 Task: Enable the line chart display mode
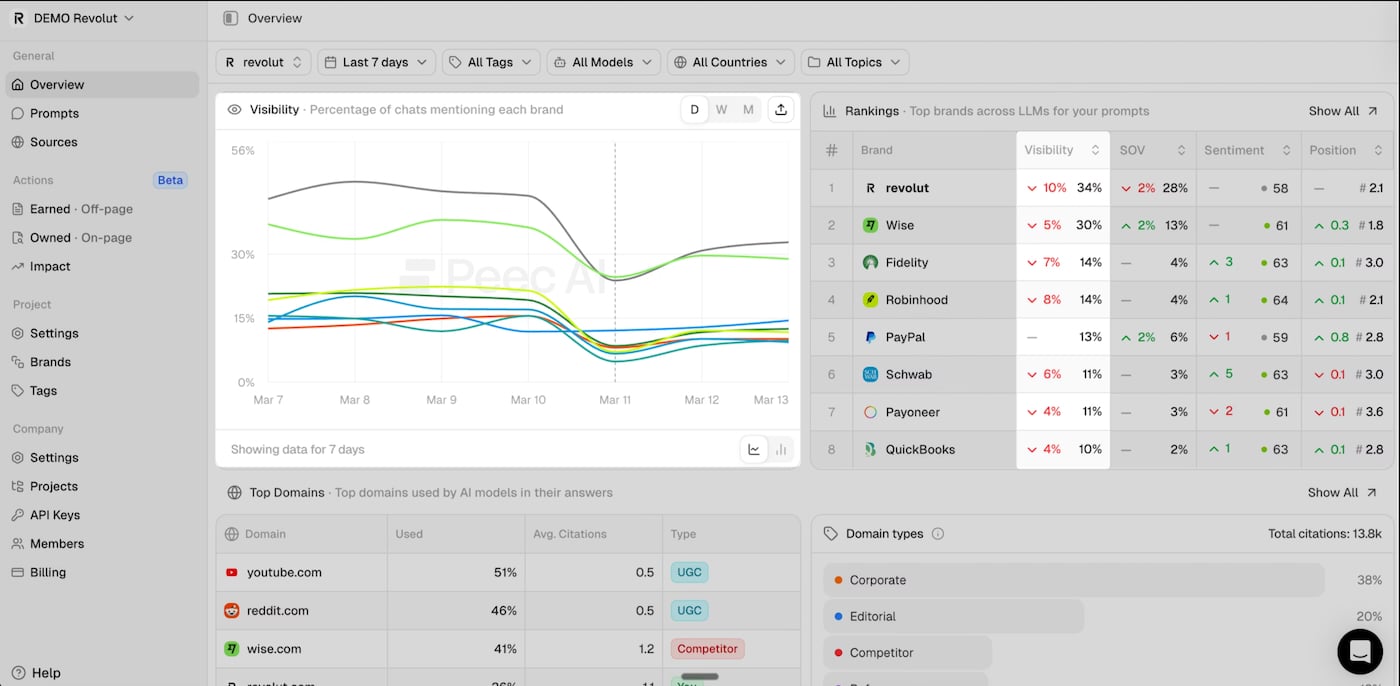point(754,449)
